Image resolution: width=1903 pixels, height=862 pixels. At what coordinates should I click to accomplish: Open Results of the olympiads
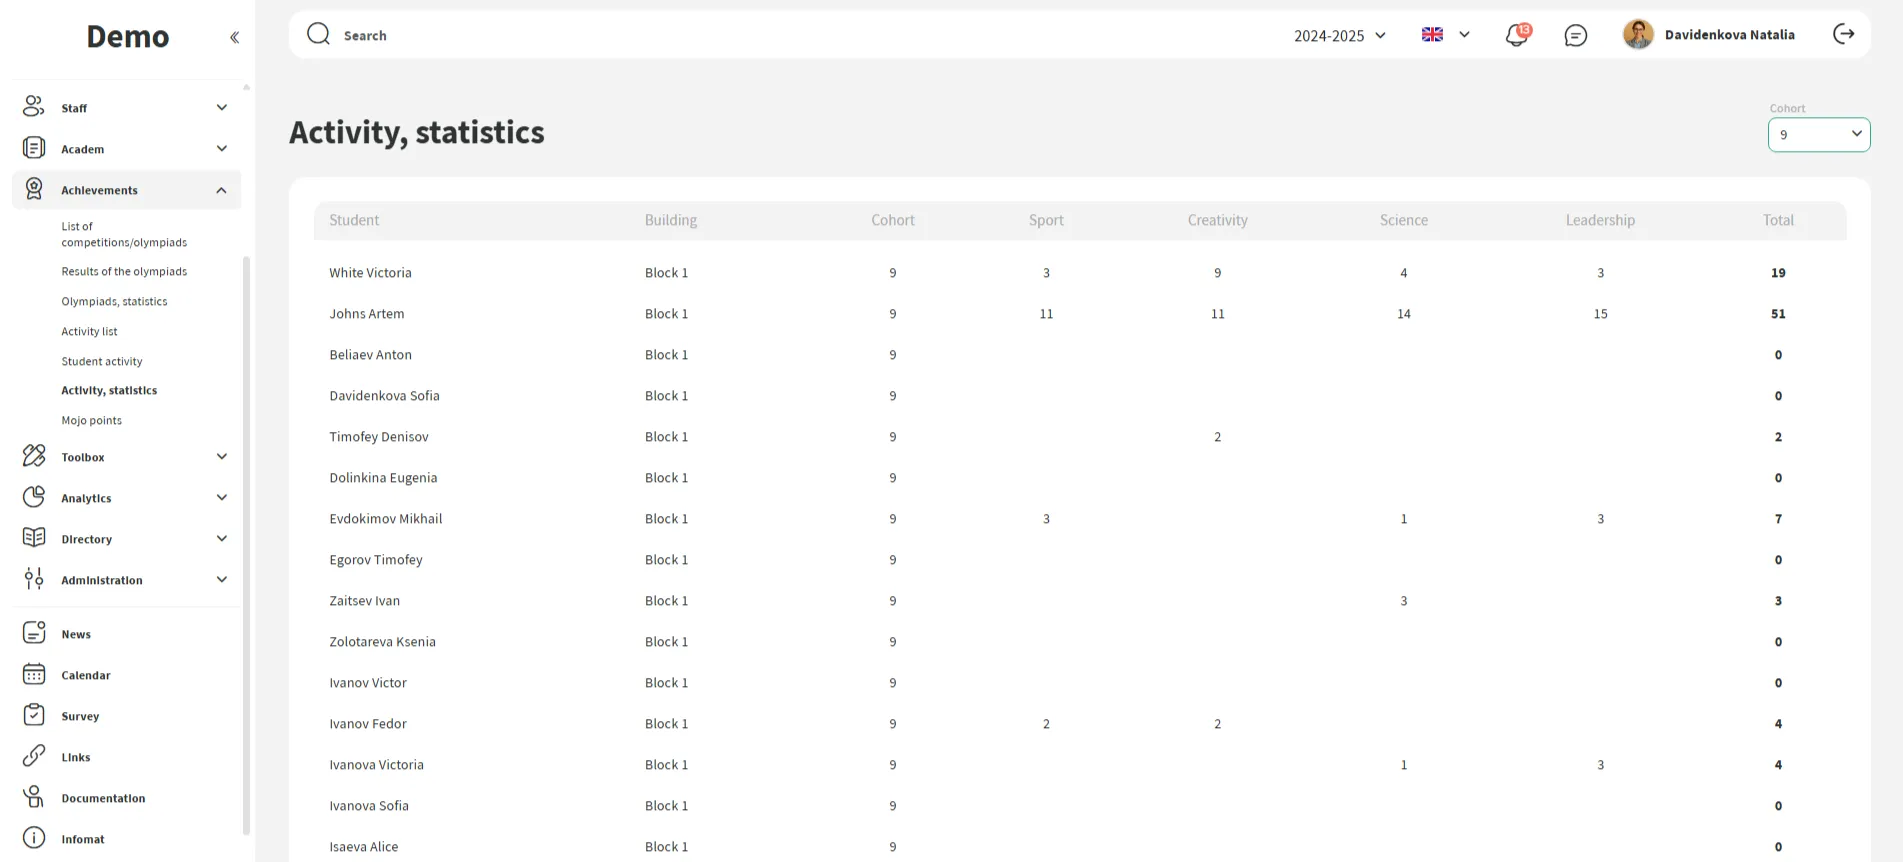[124, 272]
